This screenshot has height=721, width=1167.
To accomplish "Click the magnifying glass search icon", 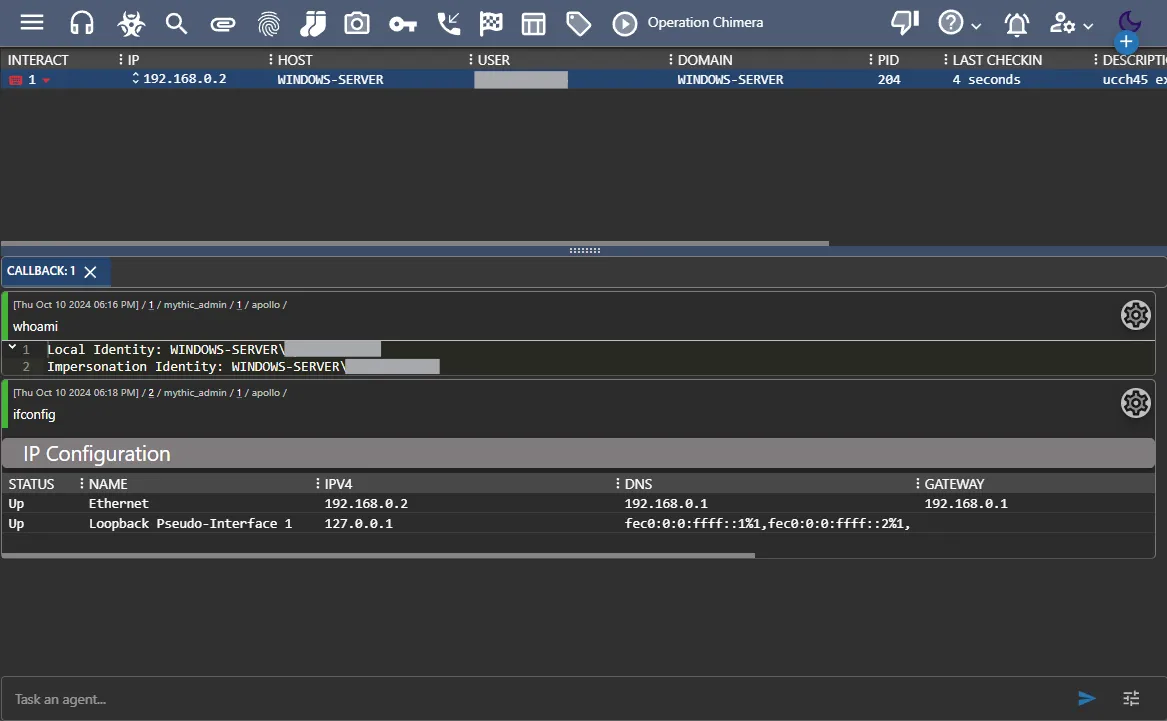I will click(177, 23).
